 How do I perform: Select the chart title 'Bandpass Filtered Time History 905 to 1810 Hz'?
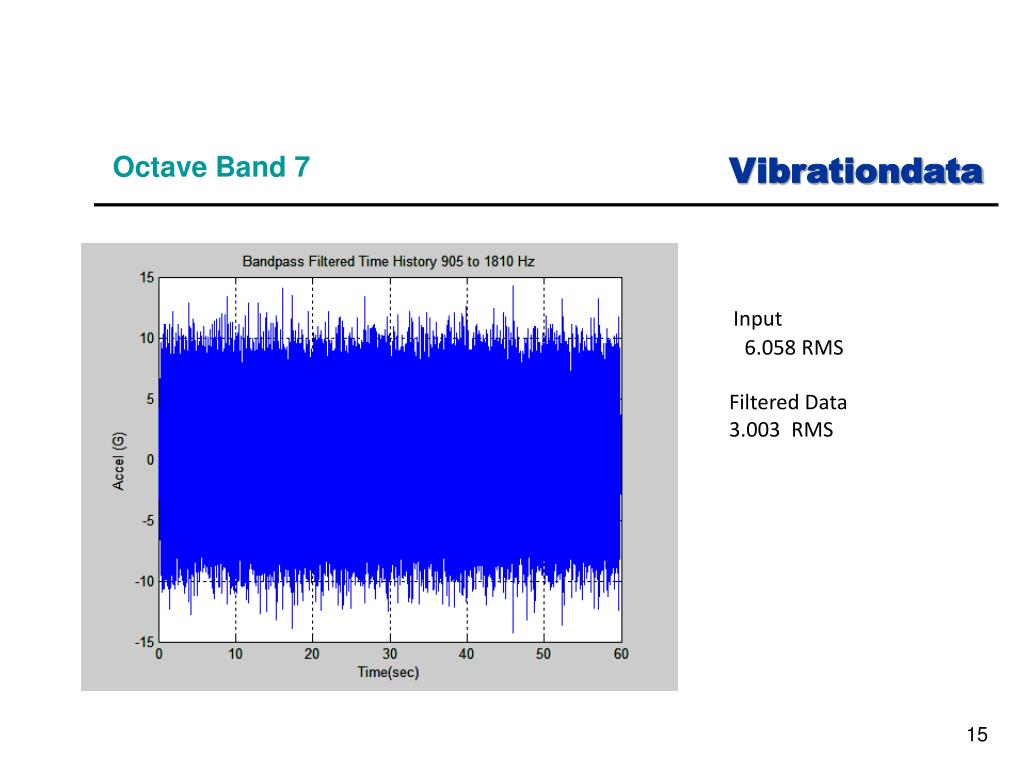pyautogui.click(x=389, y=261)
